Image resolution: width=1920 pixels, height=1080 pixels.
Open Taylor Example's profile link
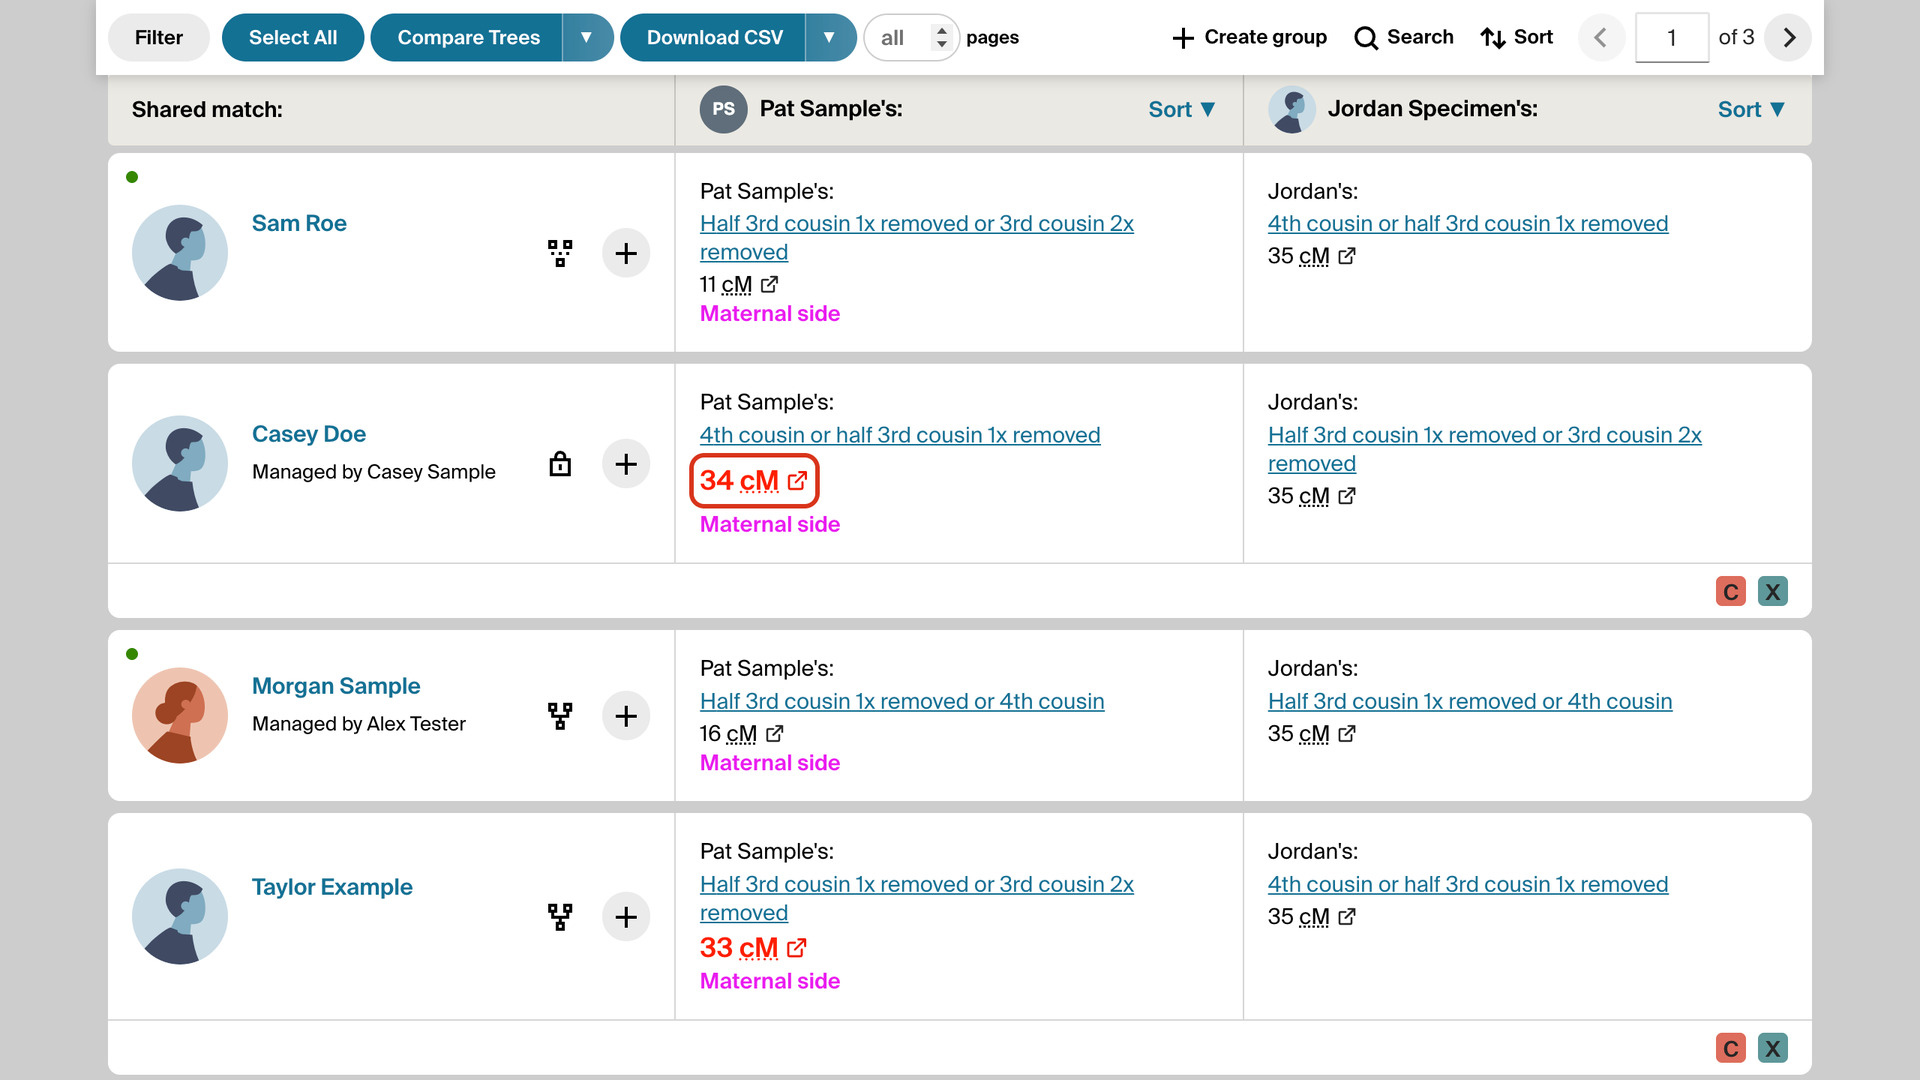click(332, 888)
